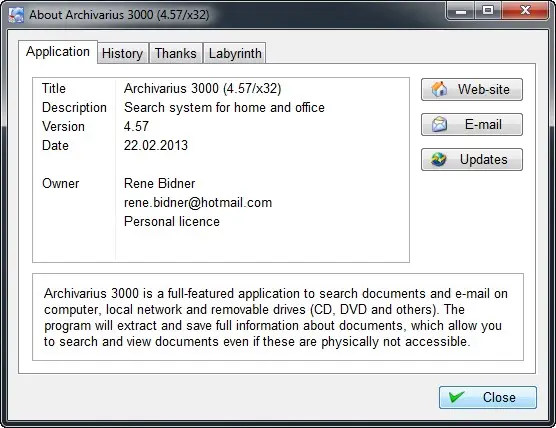Click the Date value 22.02.2013
This screenshot has width=556, height=428.
tap(156, 145)
